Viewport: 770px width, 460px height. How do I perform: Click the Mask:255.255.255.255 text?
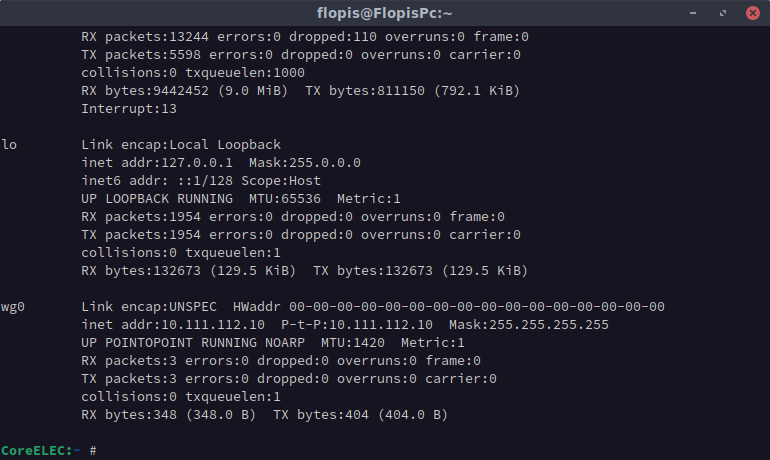click(529, 325)
